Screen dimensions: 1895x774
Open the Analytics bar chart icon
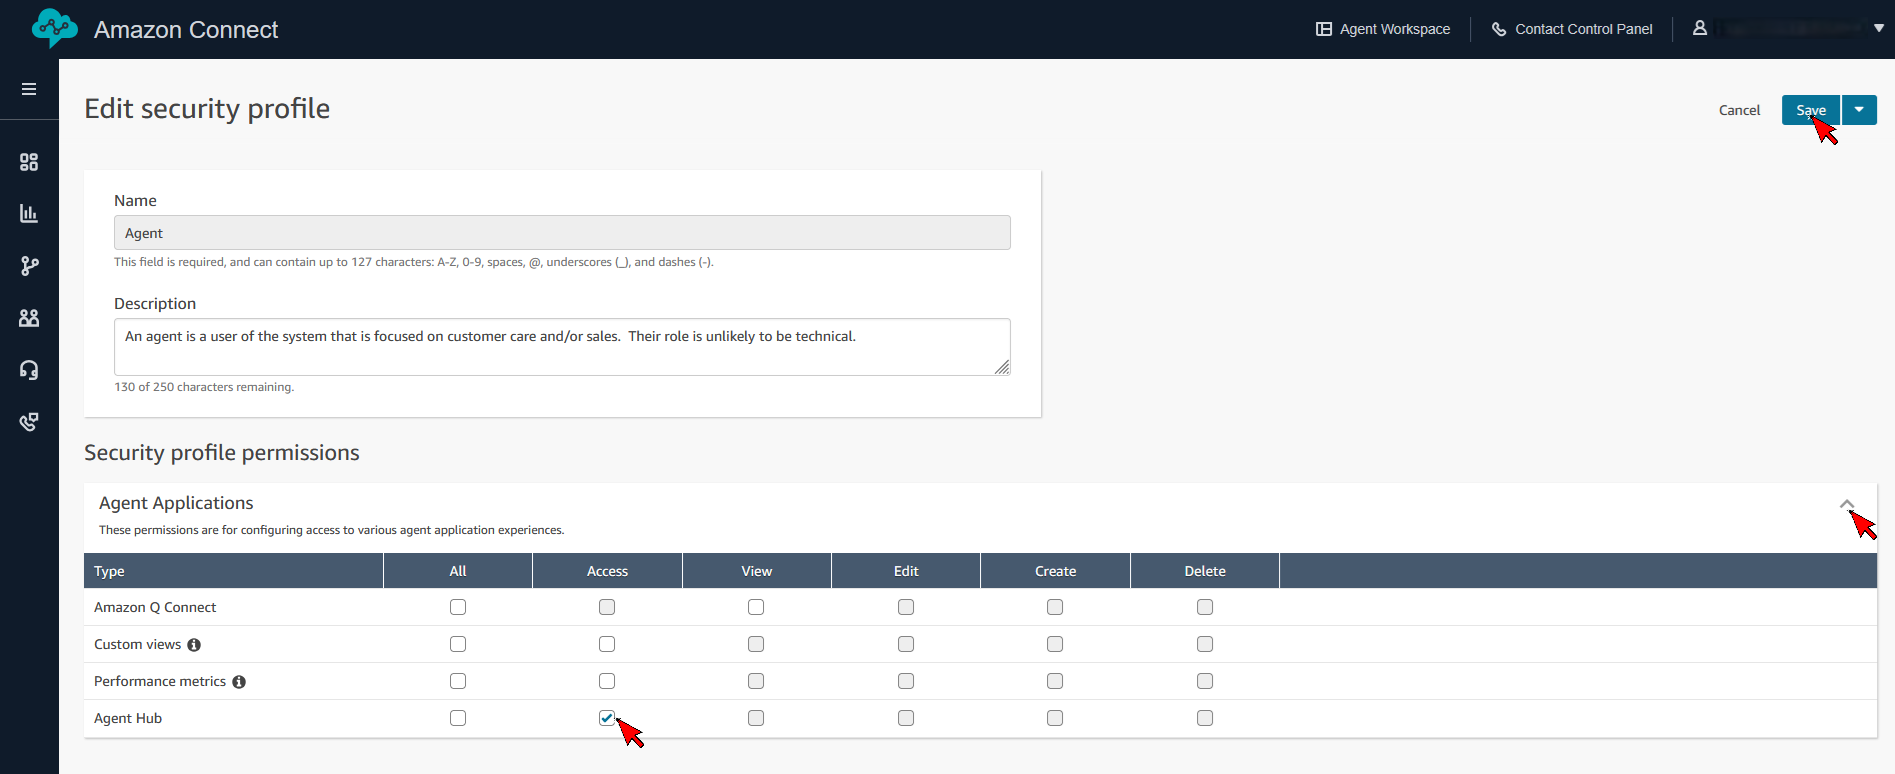click(x=29, y=213)
